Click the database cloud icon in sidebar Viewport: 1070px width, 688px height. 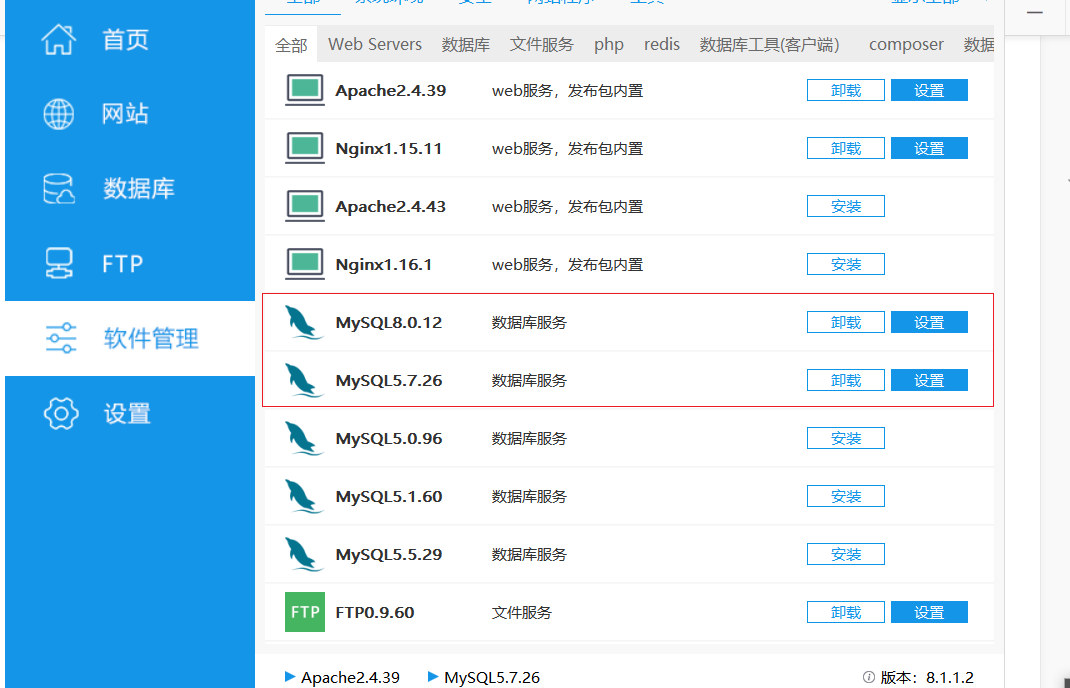point(59,188)
